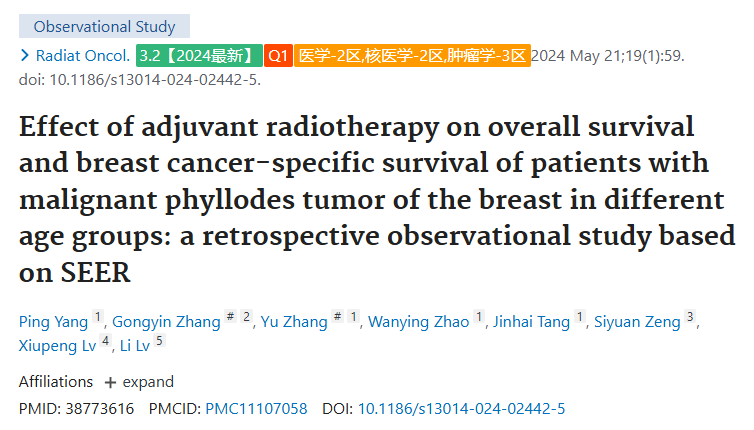Open author Yu Zhang
The image size is (754, 430).
click(294, 321)
